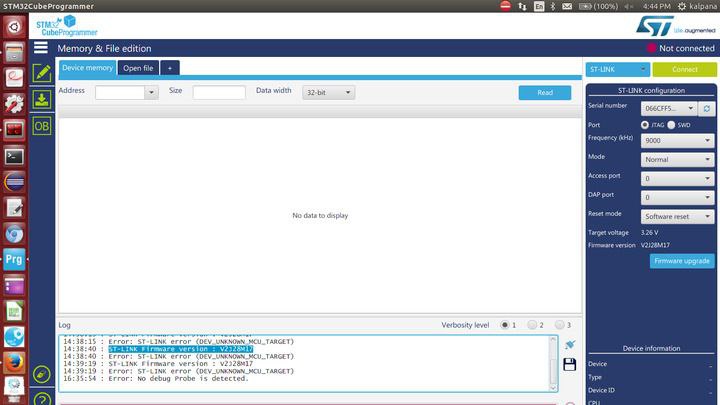
Task: Open the Mode Normal dropdown
Action: click(677, 159)
